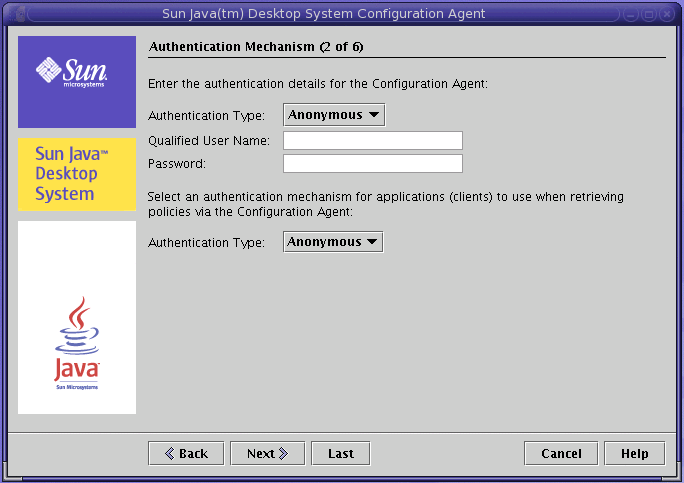Click the Java coffee cup logo
This screenshot has height=483, width=684.
click(x=77, y=343)
